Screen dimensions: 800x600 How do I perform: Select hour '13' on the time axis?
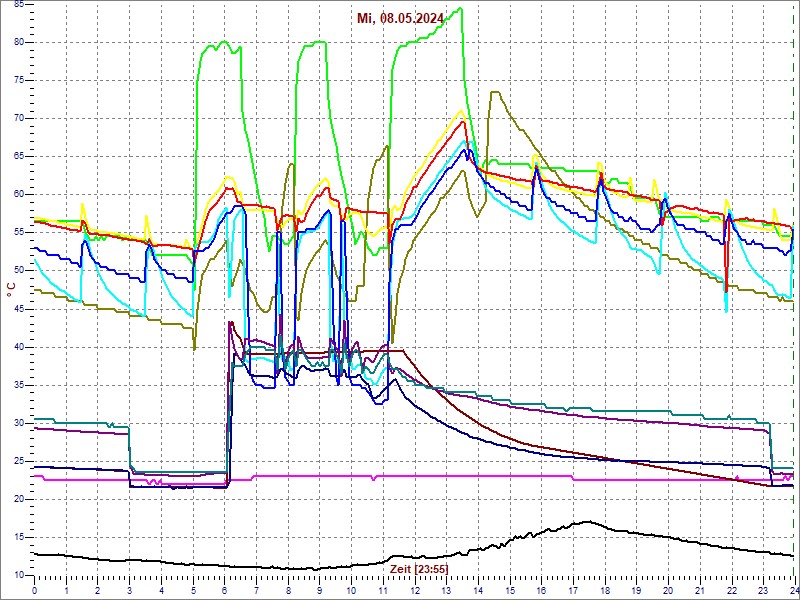tap(446, 590)
